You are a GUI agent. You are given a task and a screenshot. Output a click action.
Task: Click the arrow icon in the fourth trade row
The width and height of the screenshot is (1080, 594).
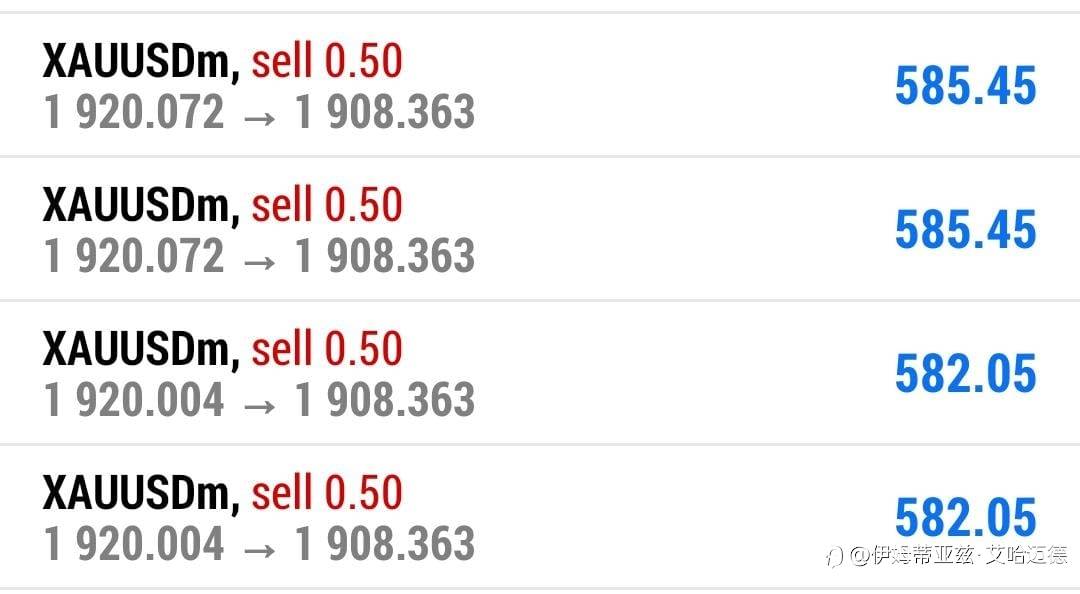[x=259, y=547]
